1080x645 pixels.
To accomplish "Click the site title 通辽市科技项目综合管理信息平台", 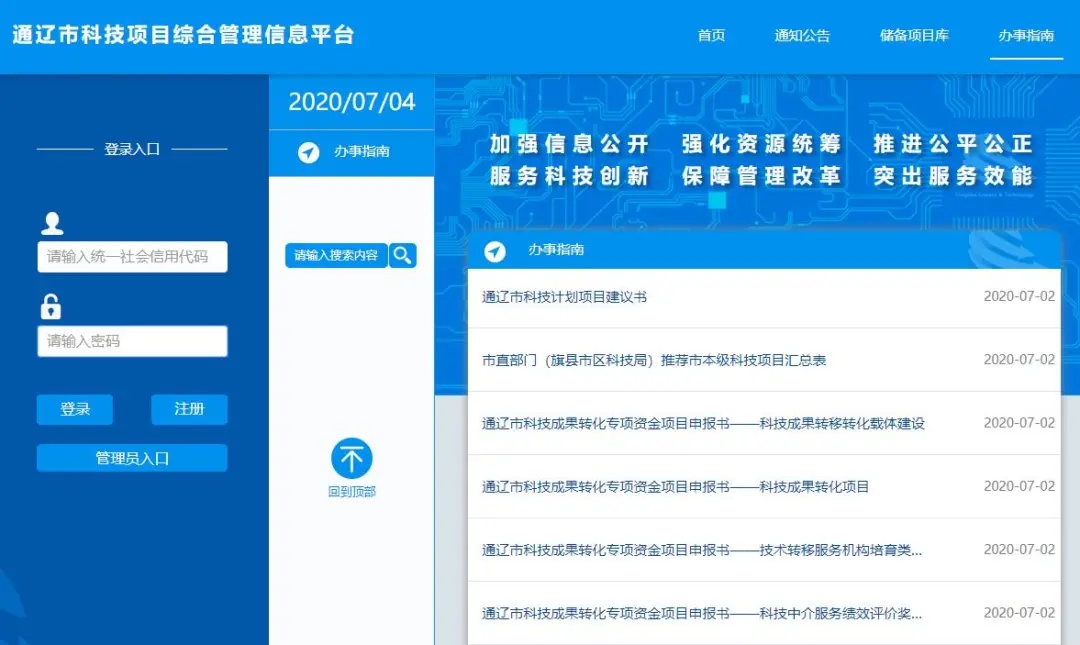I will point(183,35).
